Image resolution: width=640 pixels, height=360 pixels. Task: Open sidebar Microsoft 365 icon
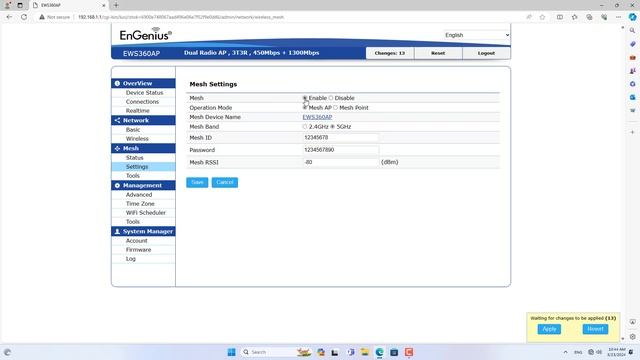pyautogui.click(x=633, y=84)
